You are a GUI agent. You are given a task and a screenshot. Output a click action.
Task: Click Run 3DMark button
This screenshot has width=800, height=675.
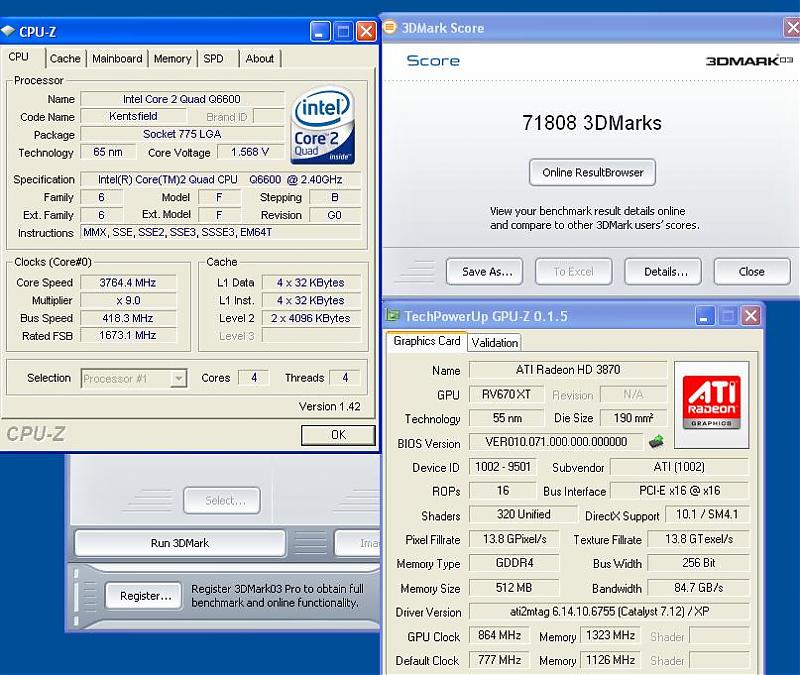tap(180, 543)
